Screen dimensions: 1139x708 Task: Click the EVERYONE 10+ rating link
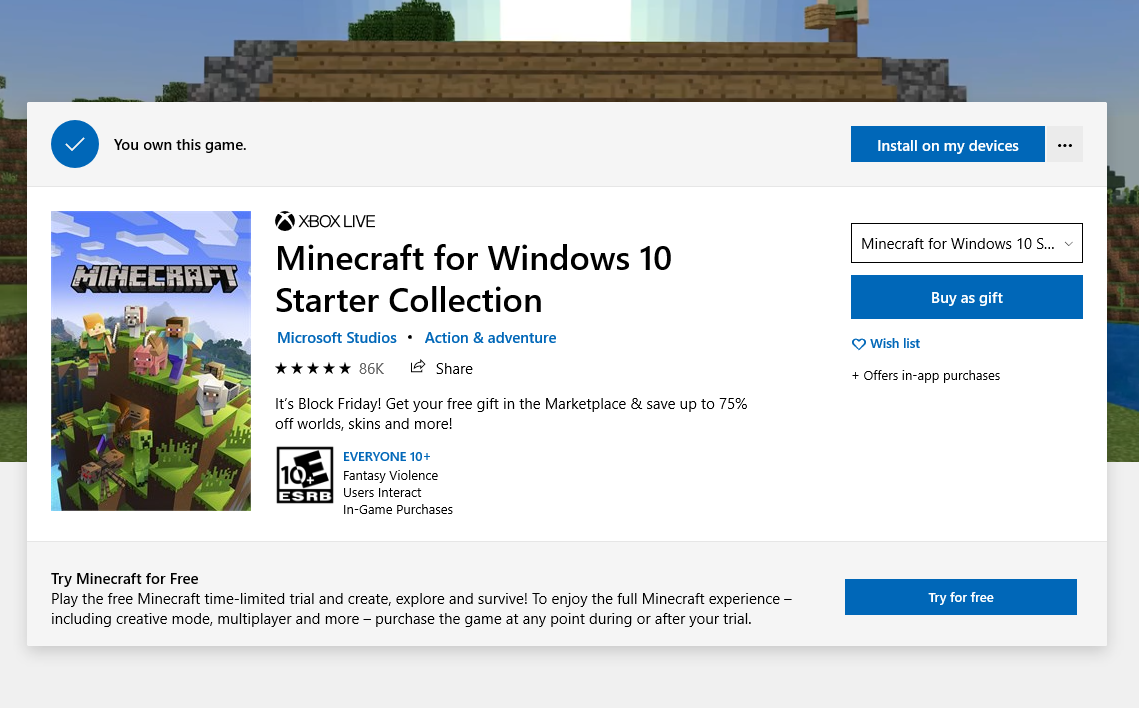coord(386,456)
